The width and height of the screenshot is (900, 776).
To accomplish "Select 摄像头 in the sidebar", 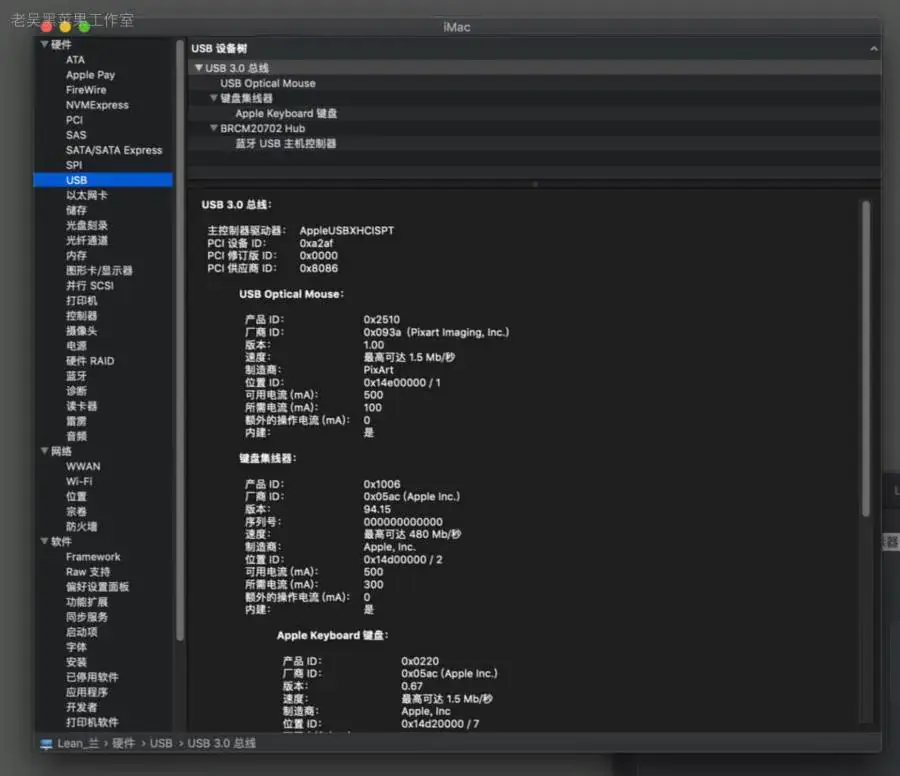I will coord(82,331).
